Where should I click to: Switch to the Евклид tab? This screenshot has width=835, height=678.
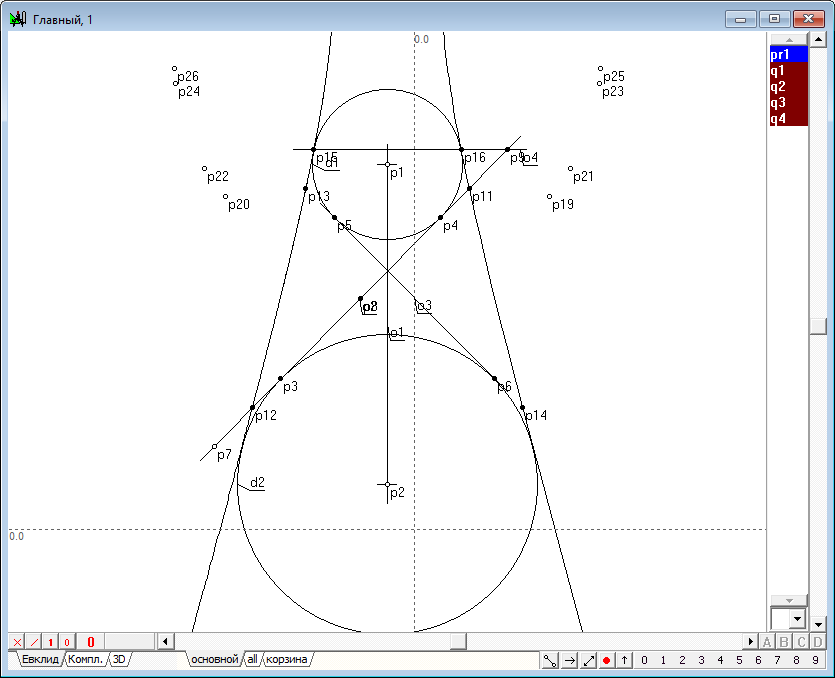[x=40, y=659]
